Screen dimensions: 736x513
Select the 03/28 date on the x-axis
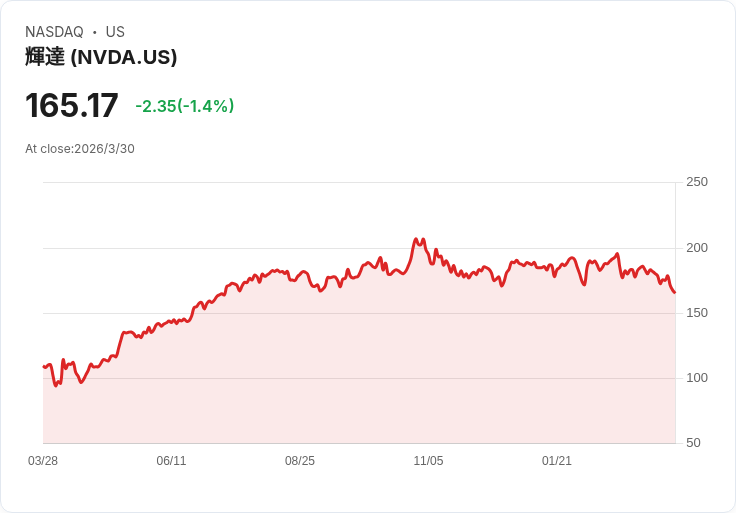(x=43, y=461)
